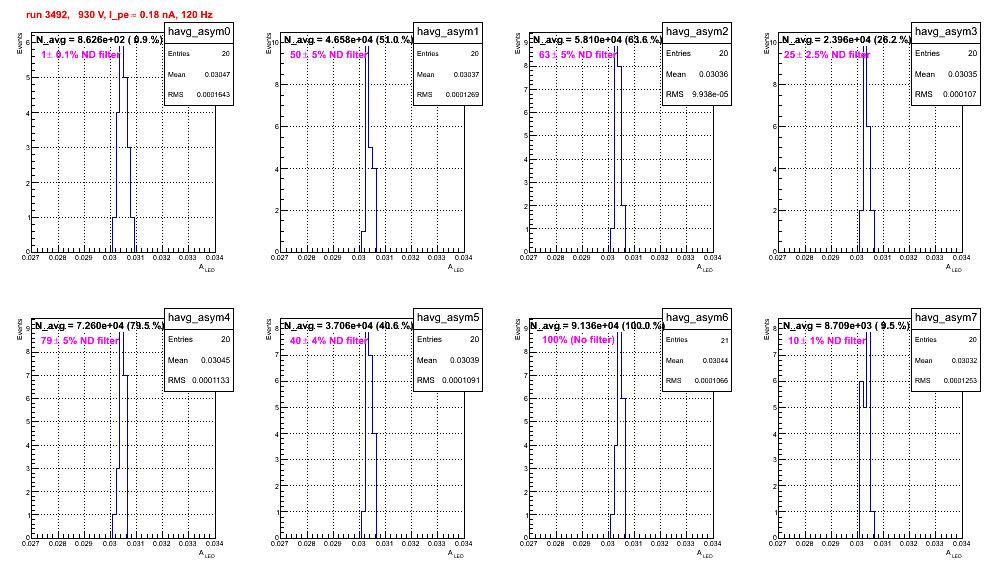Select the havg_asym7 stats box title
The height and width of the screenshot is (572, 996).
tap(946, 318)
